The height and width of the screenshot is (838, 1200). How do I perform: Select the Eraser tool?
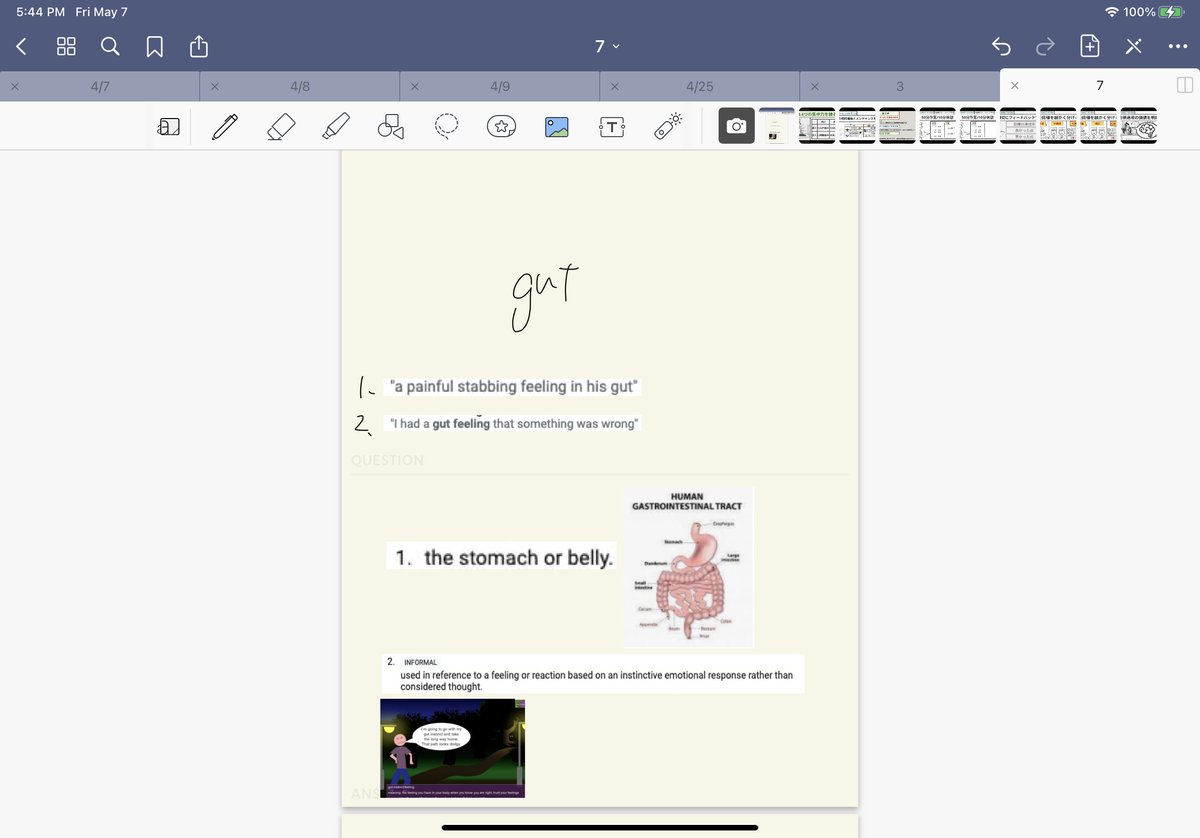[x=281, y=125]
